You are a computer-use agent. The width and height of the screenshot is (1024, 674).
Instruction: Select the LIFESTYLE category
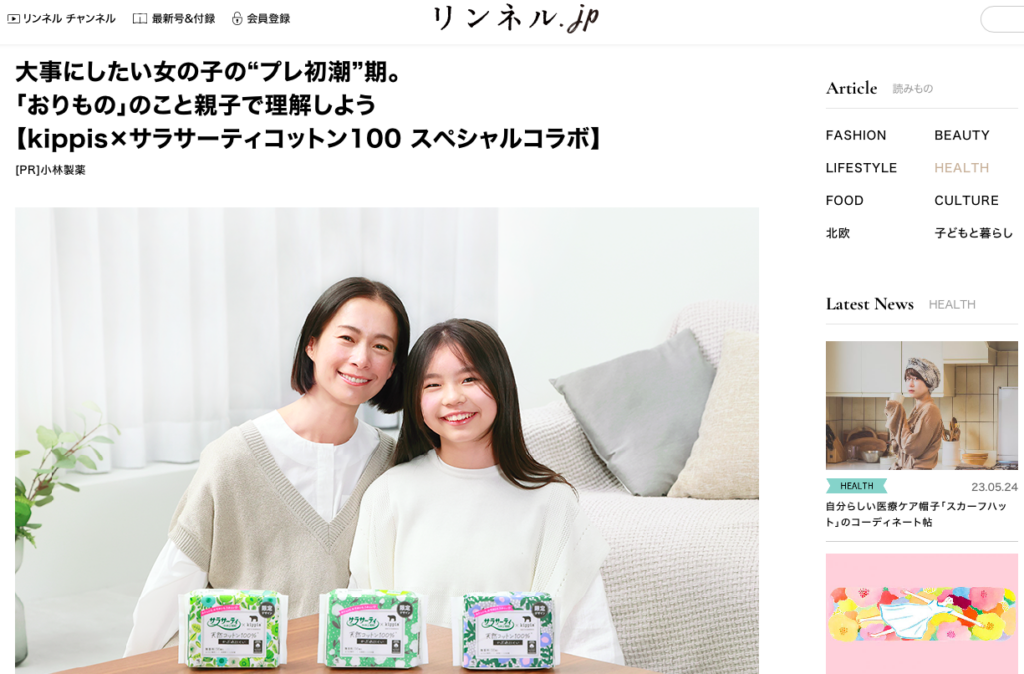861,168
